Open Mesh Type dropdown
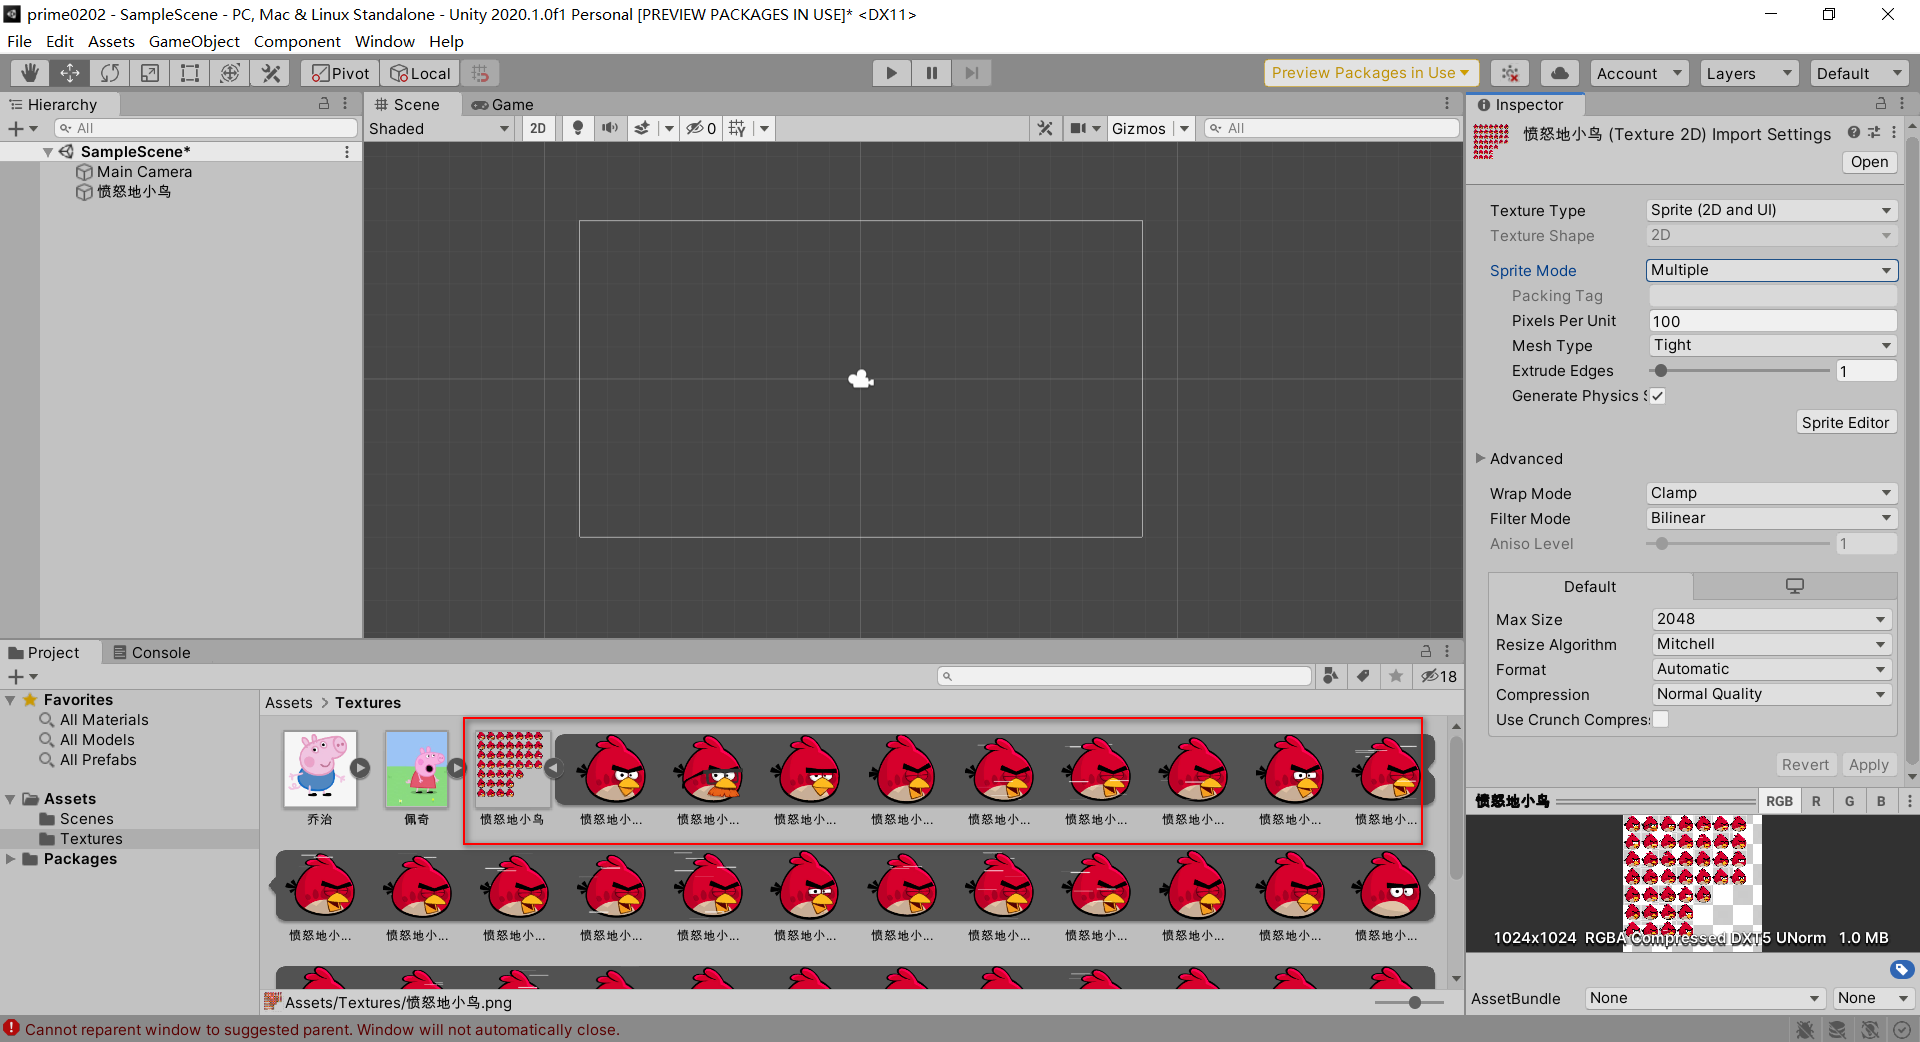This screenshot has width=1920, height=1042. coord(1771,345)
